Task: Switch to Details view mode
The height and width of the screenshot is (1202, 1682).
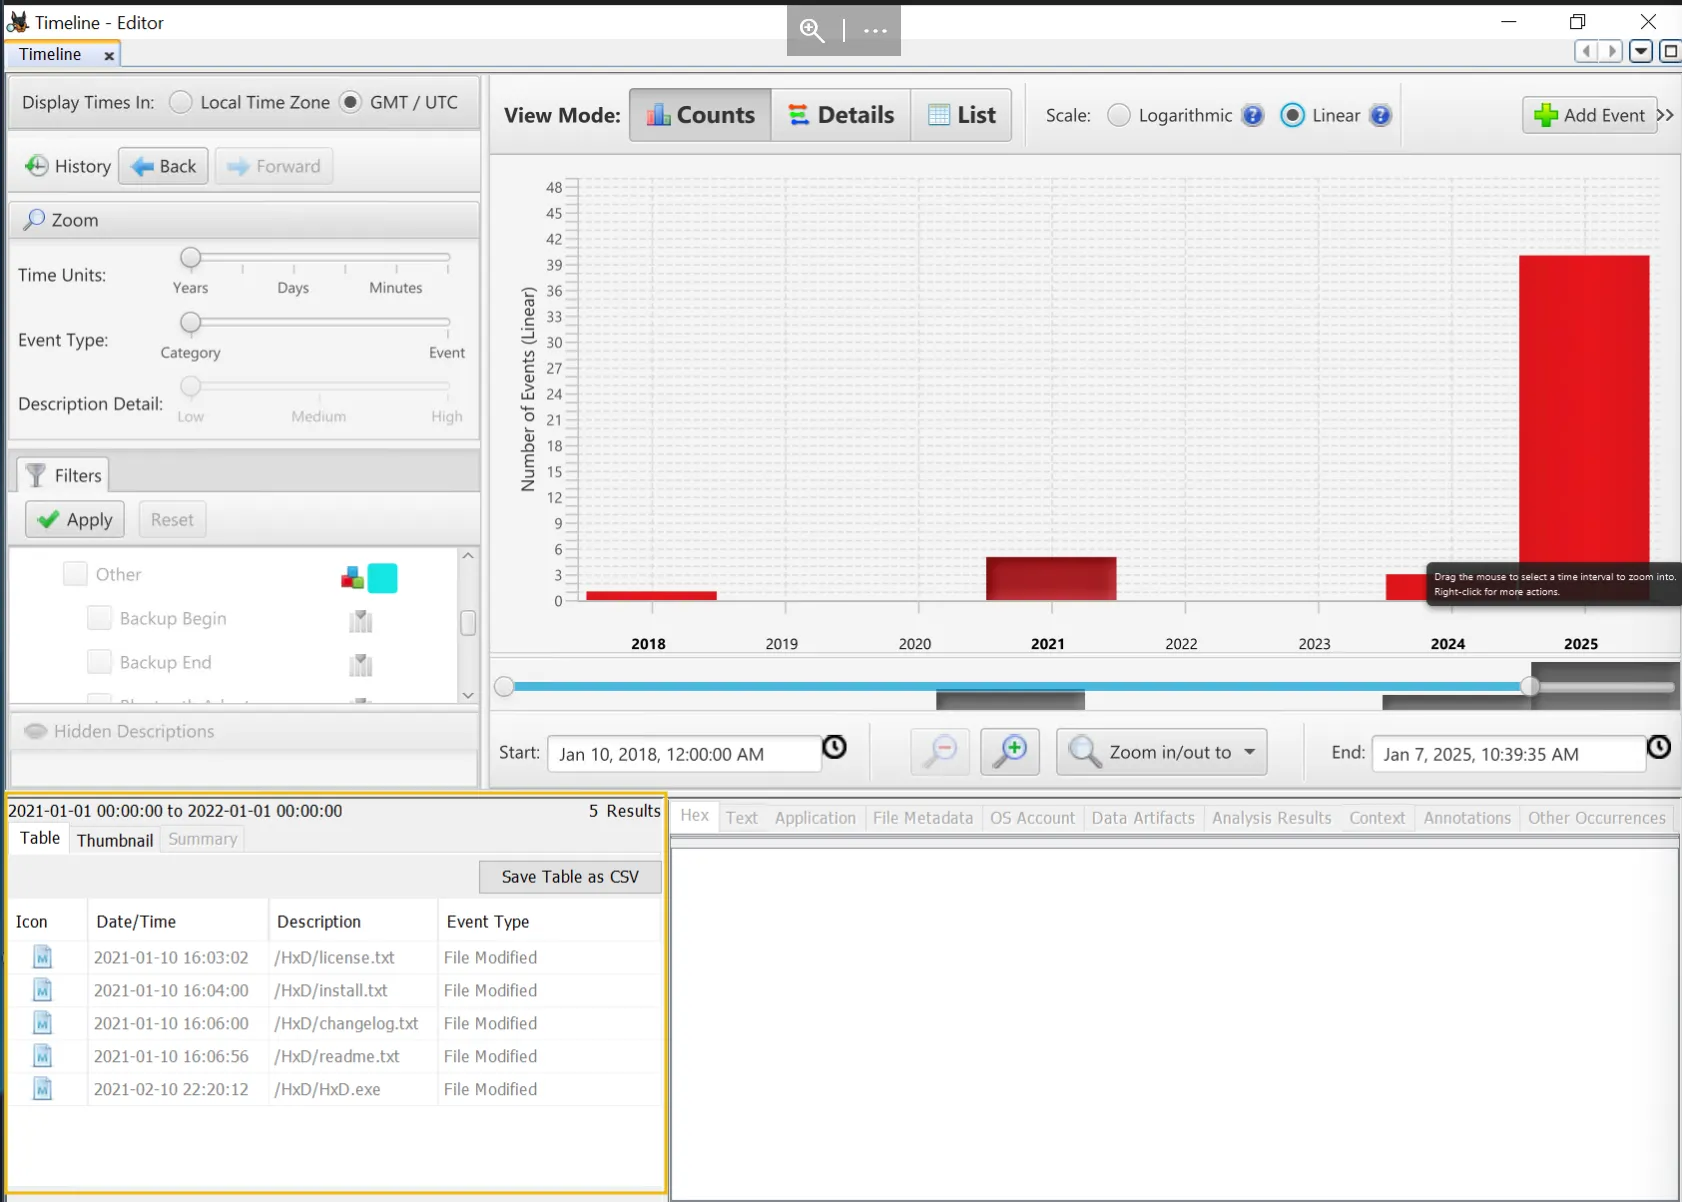Action: (841, 115)
